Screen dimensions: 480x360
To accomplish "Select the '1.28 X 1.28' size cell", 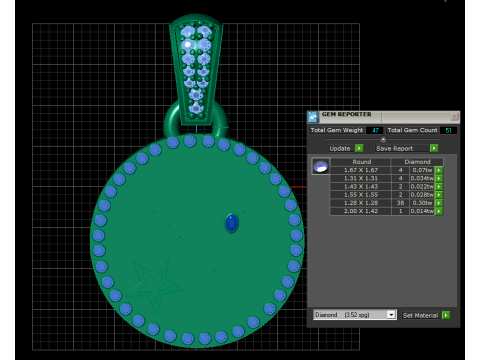I will (361, 203).
